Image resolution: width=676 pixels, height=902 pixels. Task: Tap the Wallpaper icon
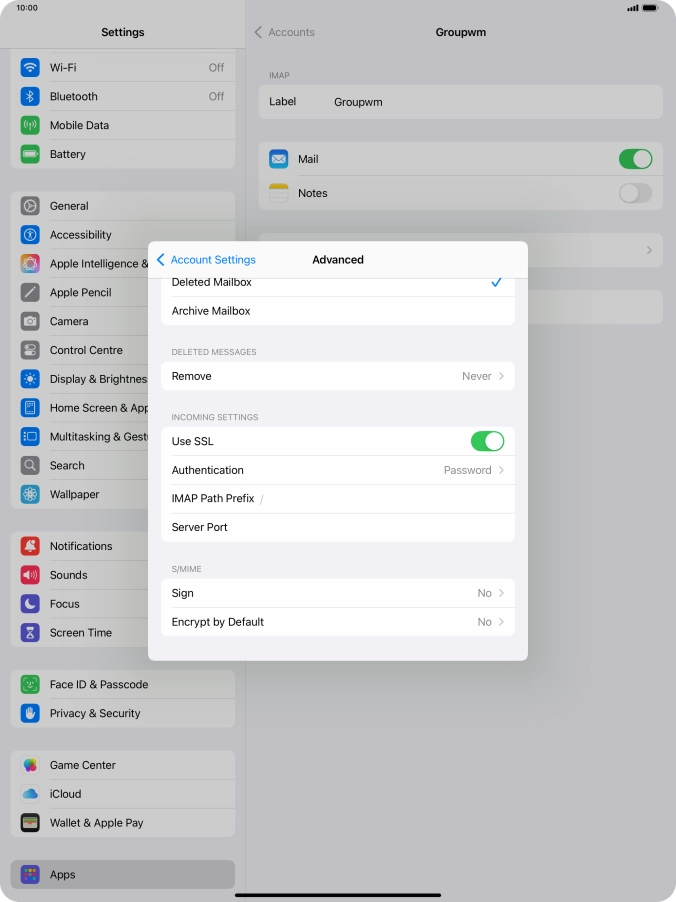(30, 495)
